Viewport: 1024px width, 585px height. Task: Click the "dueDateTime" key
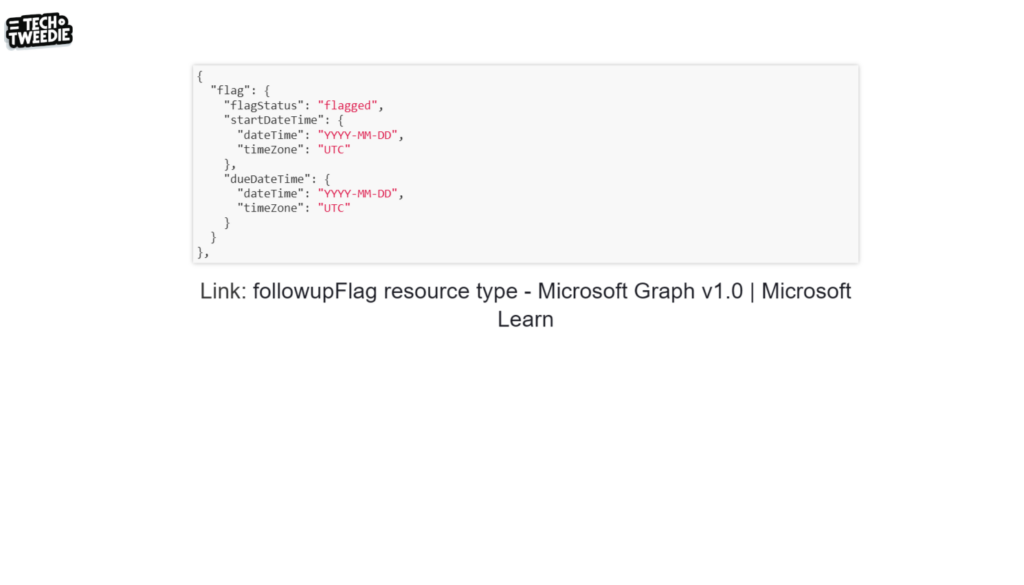(x=267, y=179)
